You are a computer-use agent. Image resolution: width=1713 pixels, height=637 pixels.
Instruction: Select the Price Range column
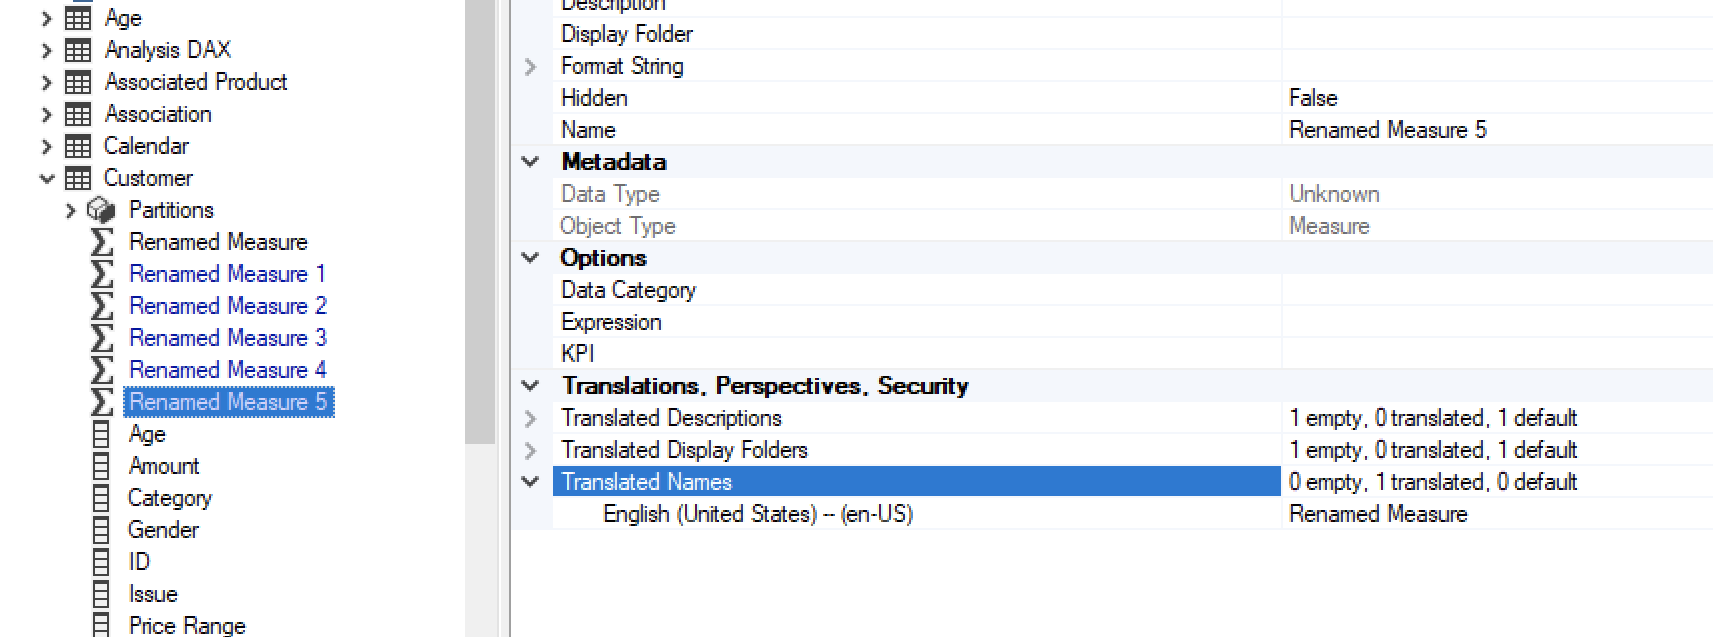tap(186, 625)
